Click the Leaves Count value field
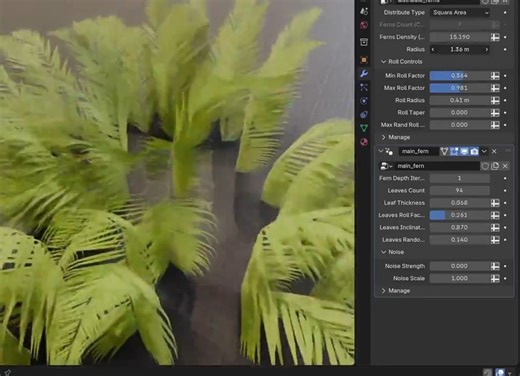This screenshot has height=376, width=520. point(460,191)
